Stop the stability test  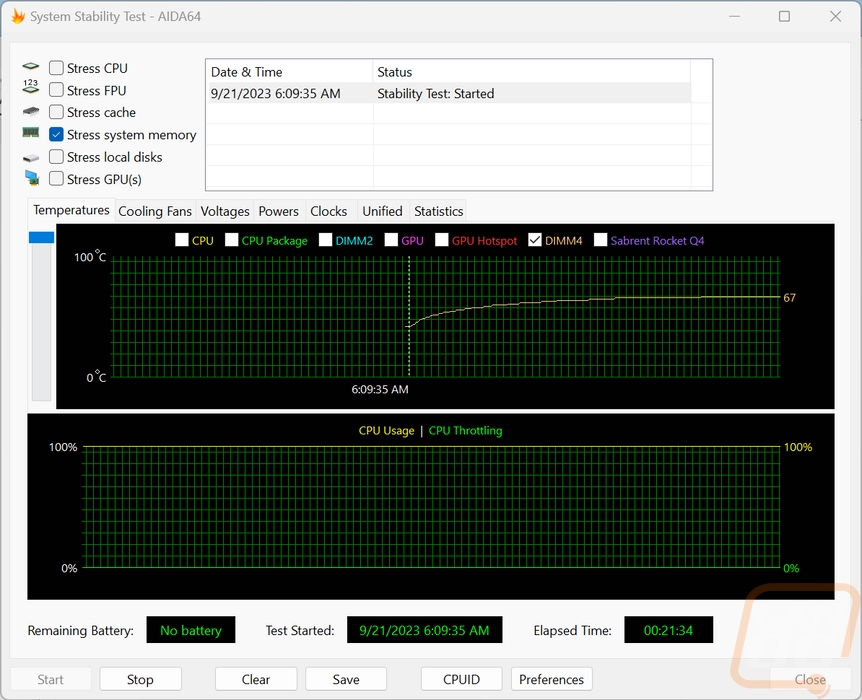coord(140,679)
